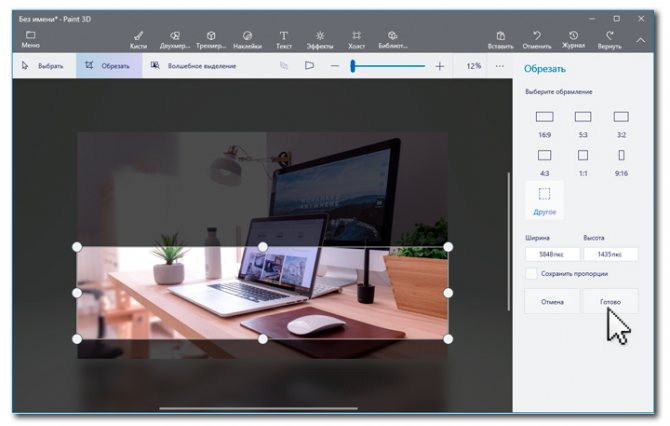Select the Наклейки (Stickers) icon

(247, 39)
